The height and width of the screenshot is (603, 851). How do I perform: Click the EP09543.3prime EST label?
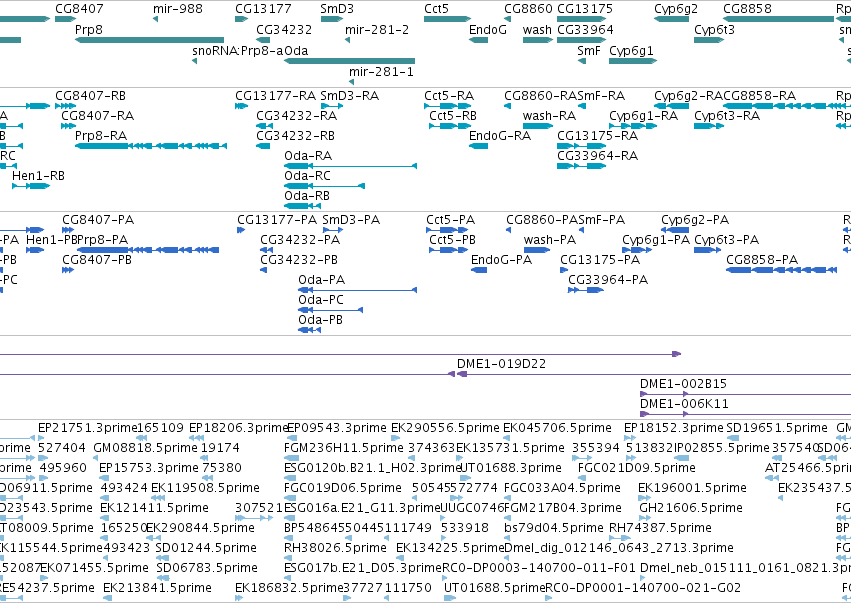(x=336, y=427)
